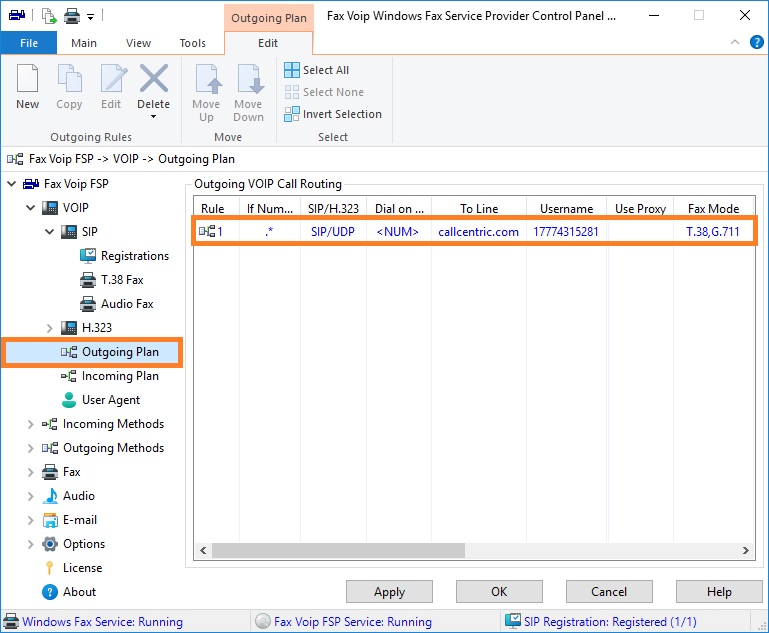This screenshot has height=633, width=769.
Task: Switch to the Main ribbon tab
Action: tap(84, 43)
